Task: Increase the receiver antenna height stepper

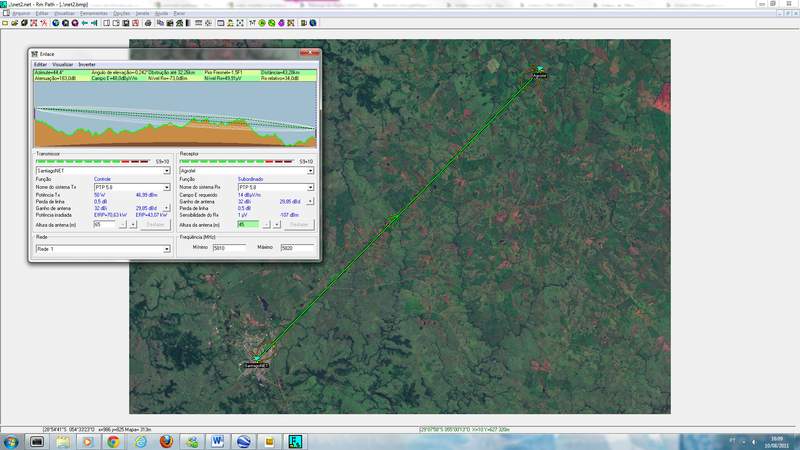Action: [x=277, y=224]
